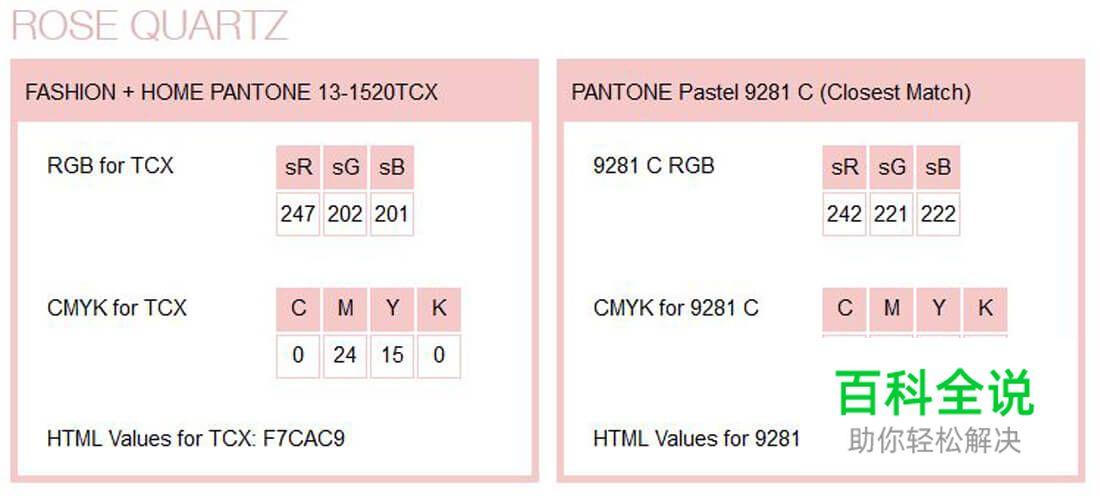Click the sB header cell for 9281 C

point(938,168)
